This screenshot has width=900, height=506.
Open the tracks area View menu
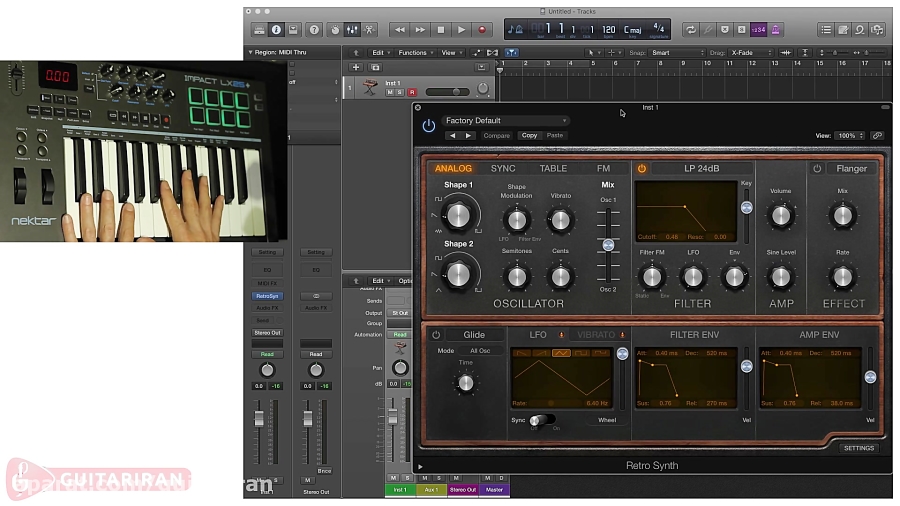click(451, 53)
